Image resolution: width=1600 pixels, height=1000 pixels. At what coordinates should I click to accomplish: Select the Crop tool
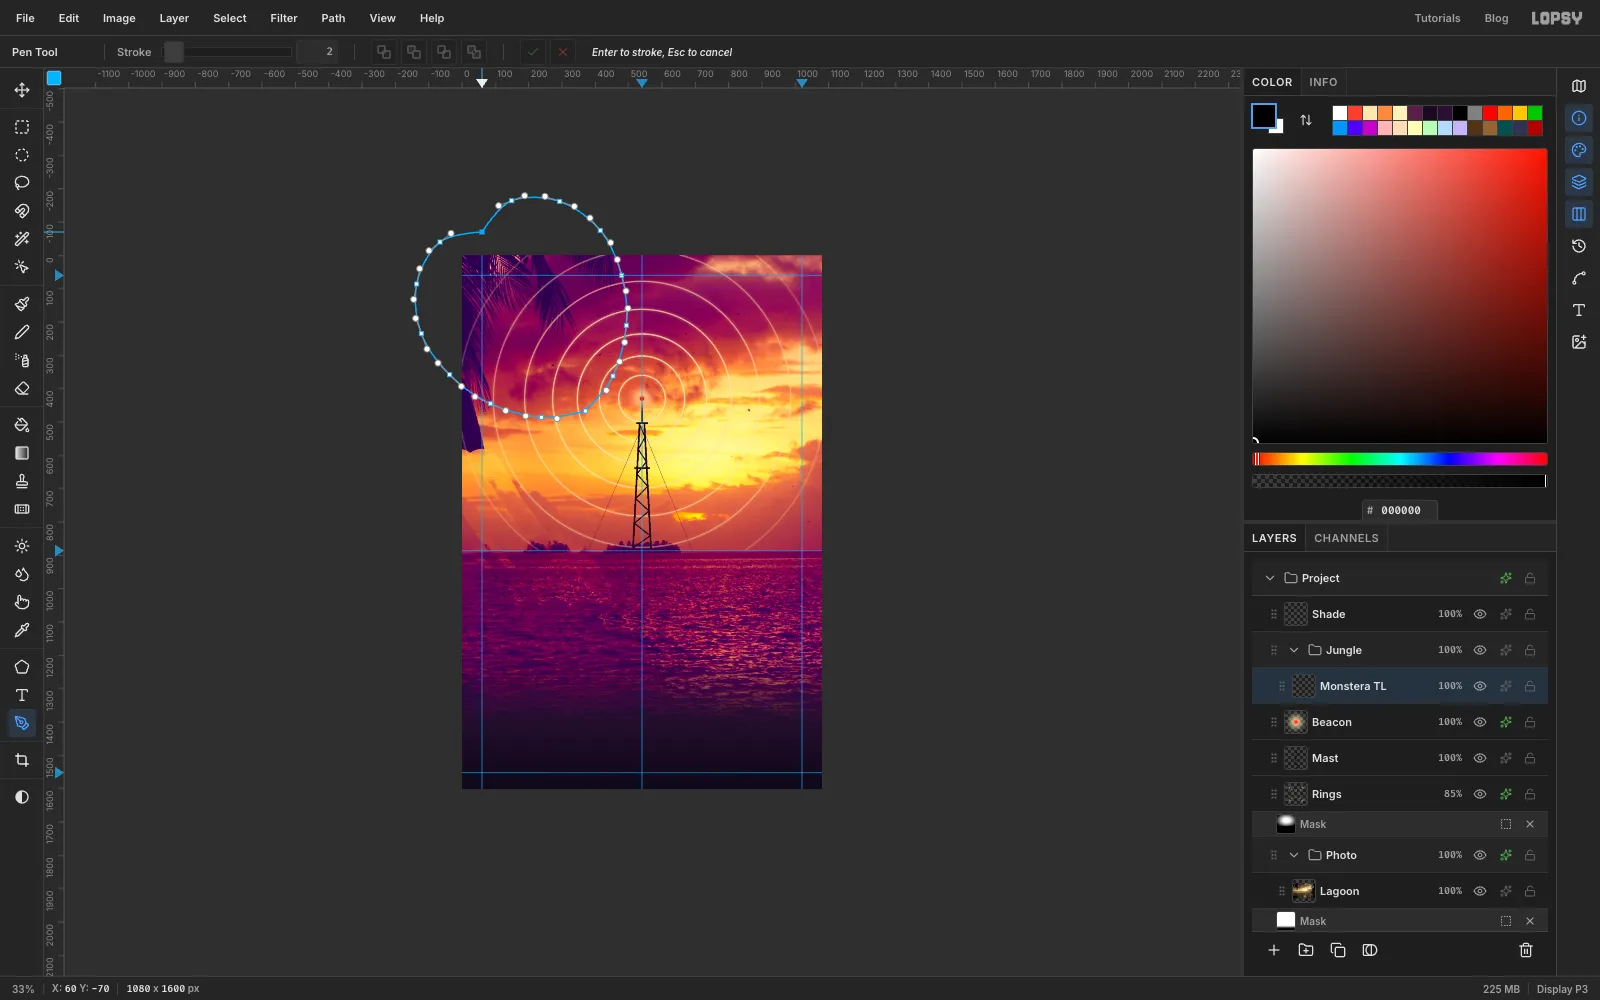pos(22,760)
